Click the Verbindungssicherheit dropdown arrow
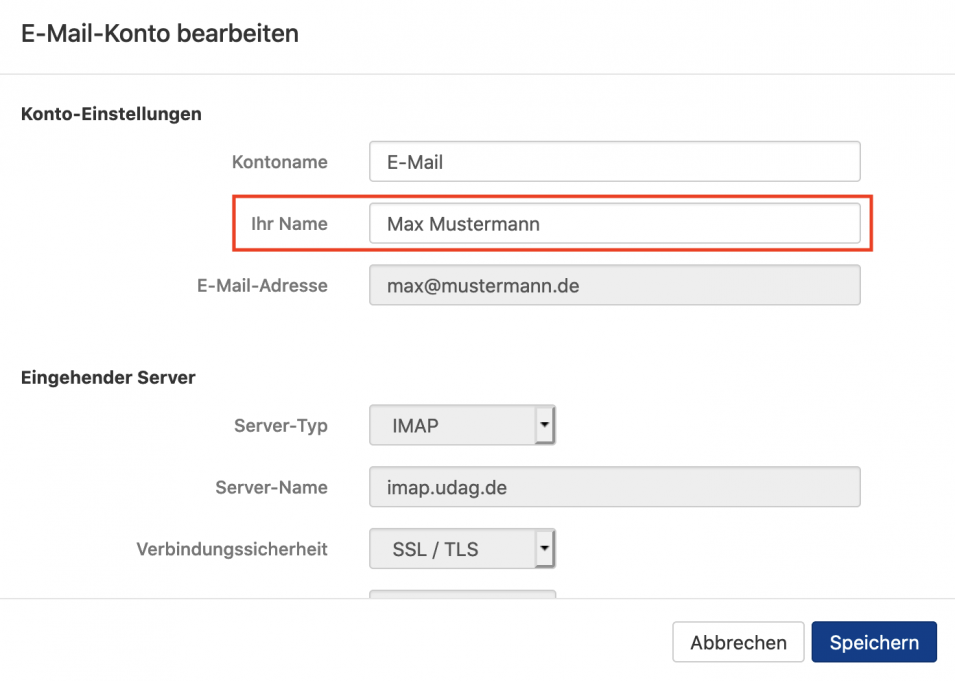The width and height of the screenshot is (955, 681). 545,548
